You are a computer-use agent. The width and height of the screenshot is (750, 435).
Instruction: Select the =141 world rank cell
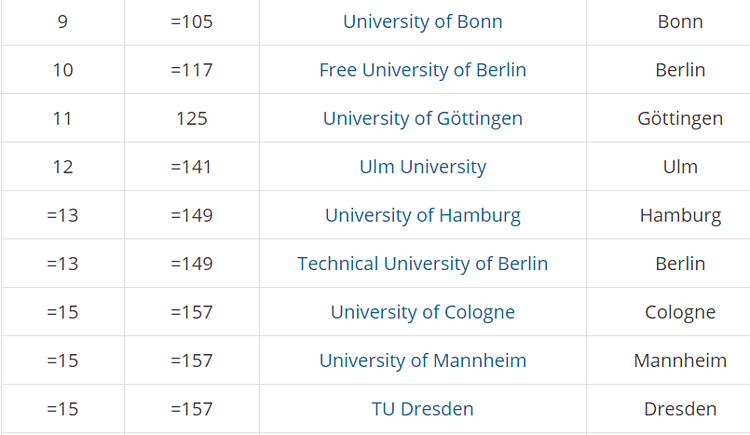pyautogui.click(x=191, y=167)
